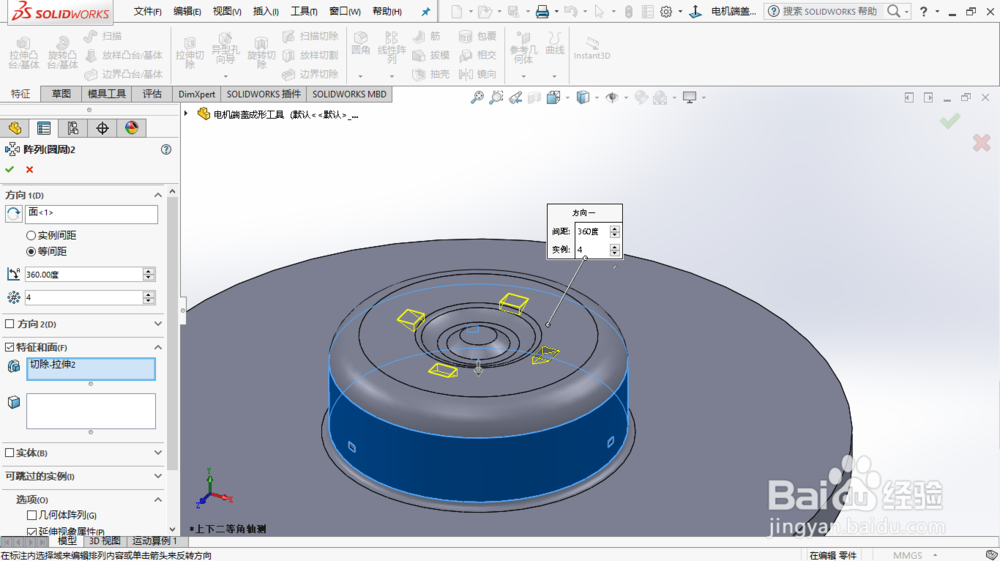Image resolution: width=1000 pixels, height=561 pixels.
Task: Open the 窗口(W) menu
Action: [x=344, y=11]
